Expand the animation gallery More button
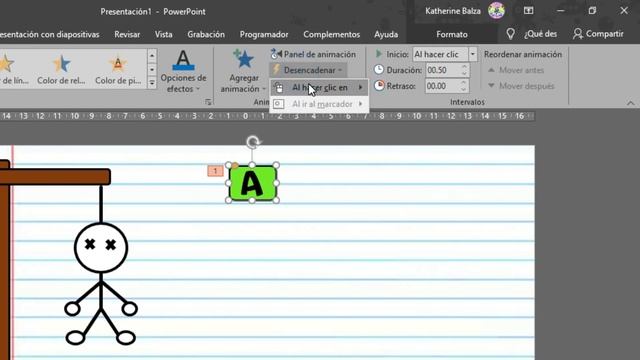 pyautogui.click(x=152, y=83)
